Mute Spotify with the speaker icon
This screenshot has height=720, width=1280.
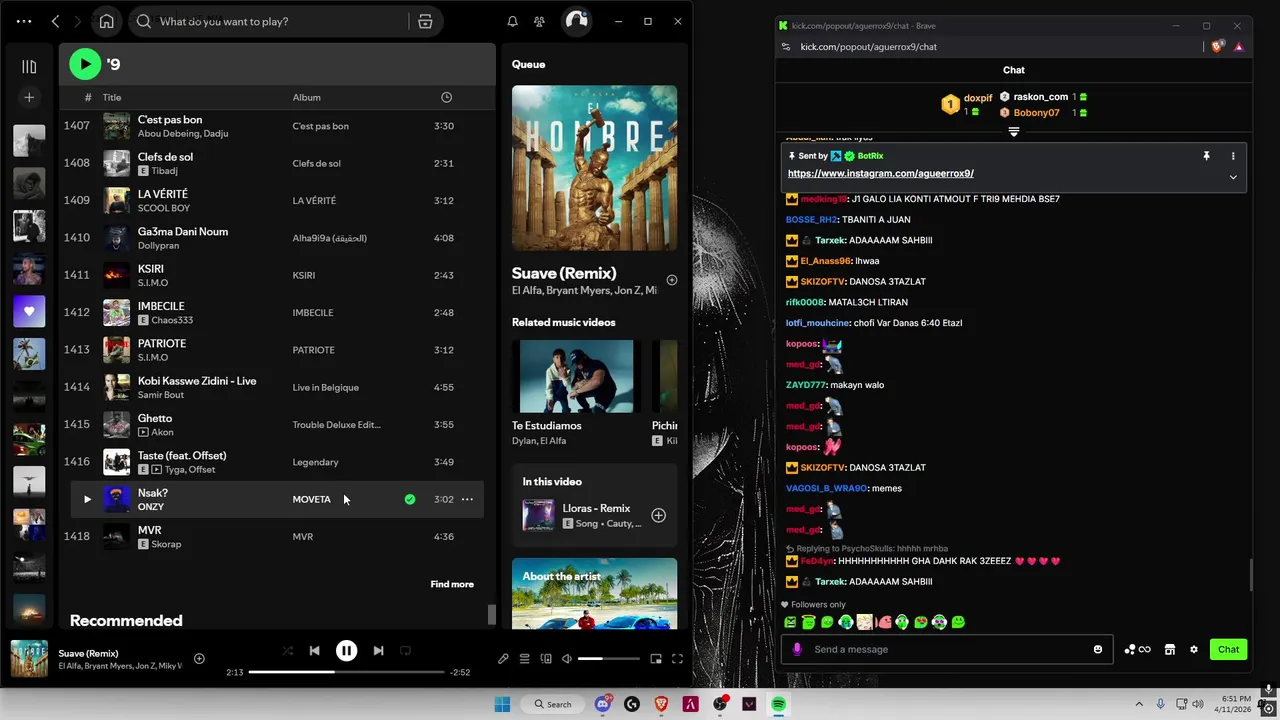click(x=567, y=659)
